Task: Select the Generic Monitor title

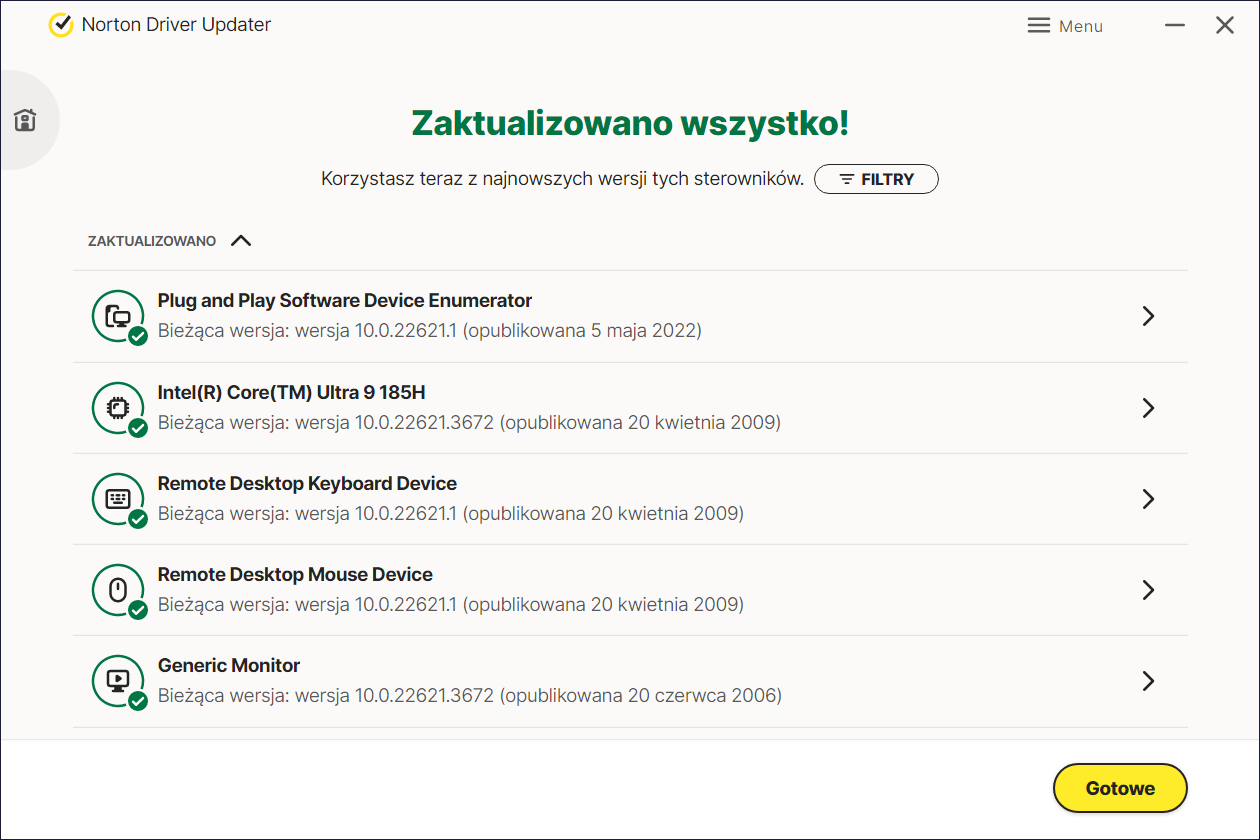Action: pos(229,666)
